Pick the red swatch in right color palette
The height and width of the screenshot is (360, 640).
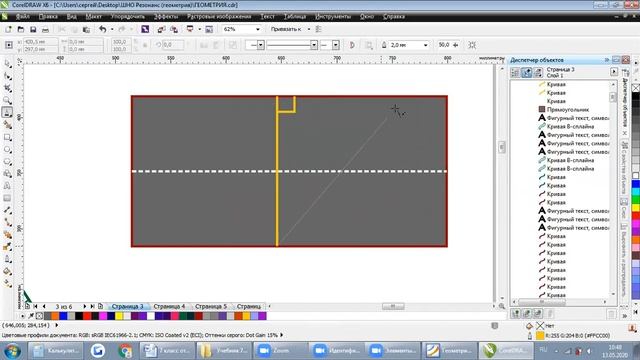coord(636,216)
